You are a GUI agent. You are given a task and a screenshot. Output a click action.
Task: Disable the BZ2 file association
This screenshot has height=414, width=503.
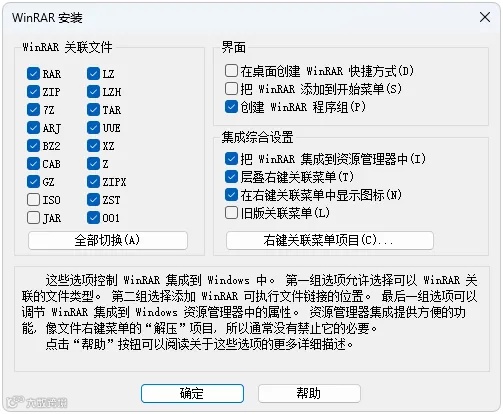click(33, 146)
